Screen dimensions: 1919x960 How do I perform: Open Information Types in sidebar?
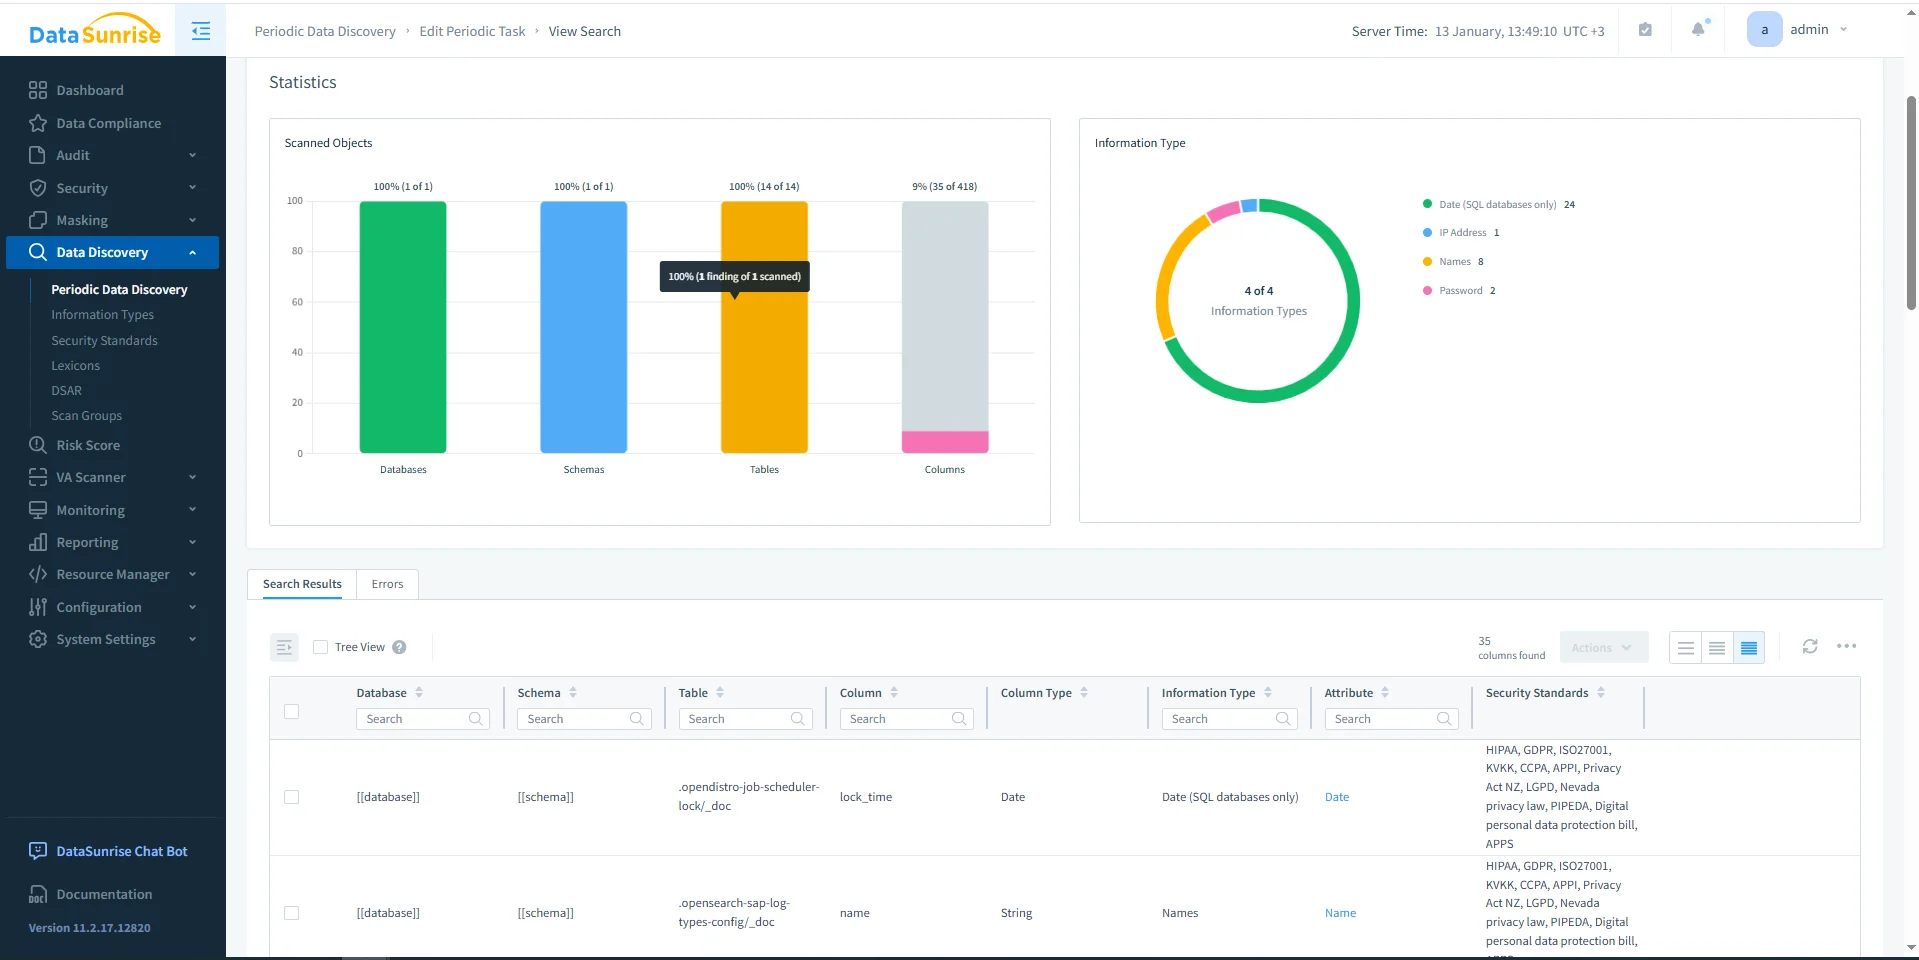103,315
